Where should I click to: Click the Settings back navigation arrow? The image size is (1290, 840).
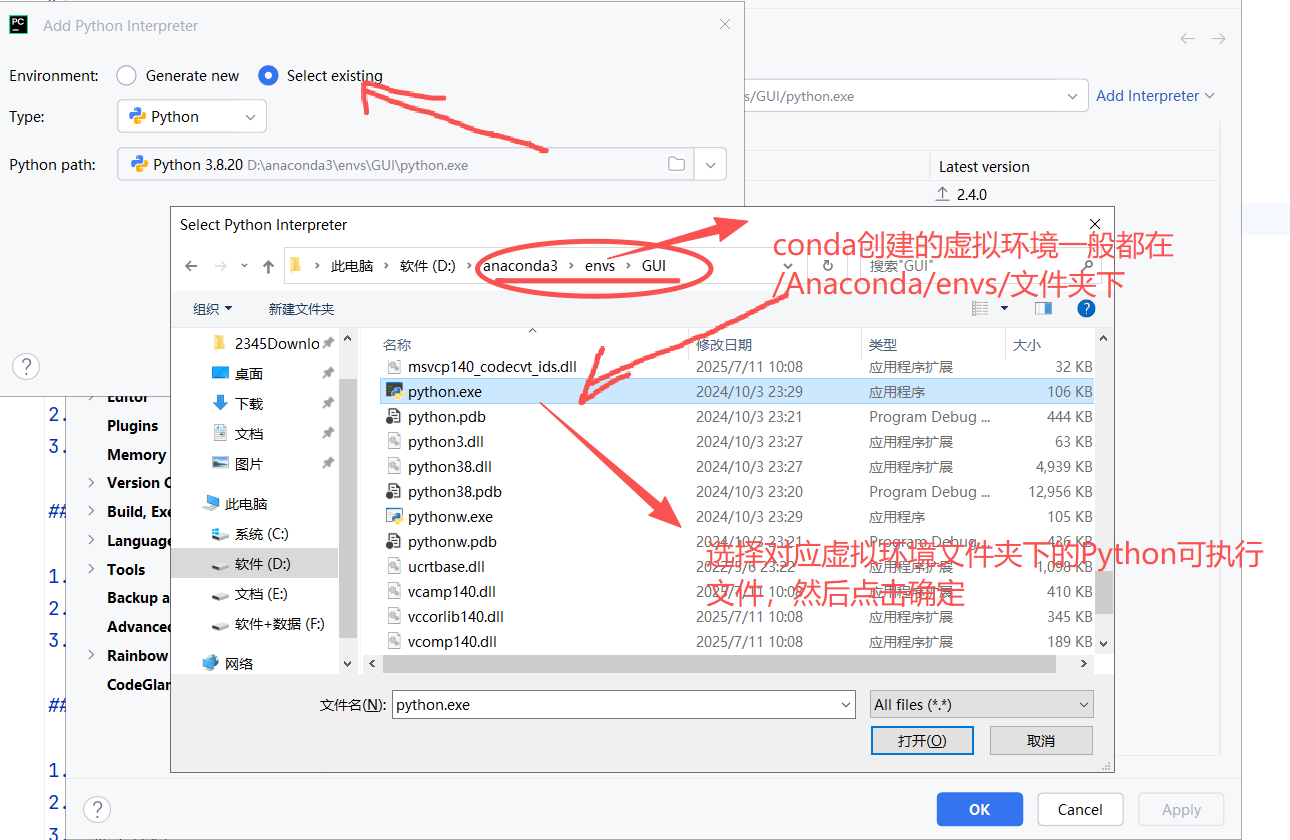coord(1187,38)
